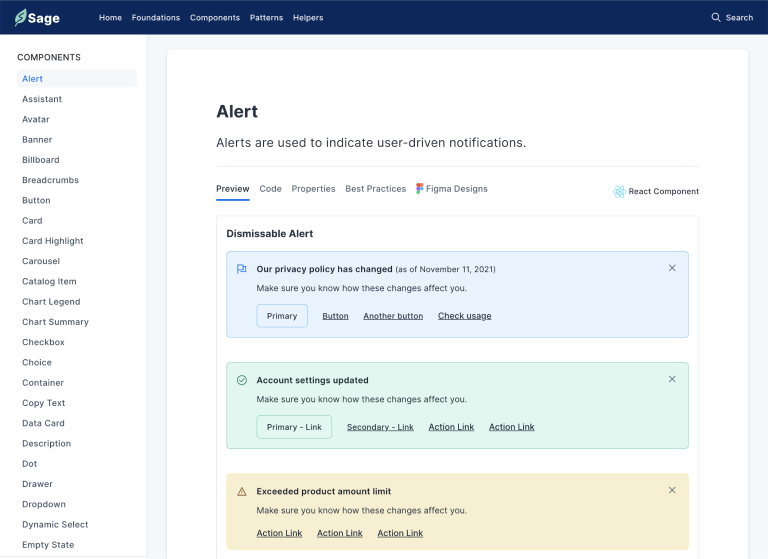Click the flag icon in blue alert

(x=241, y=269)
